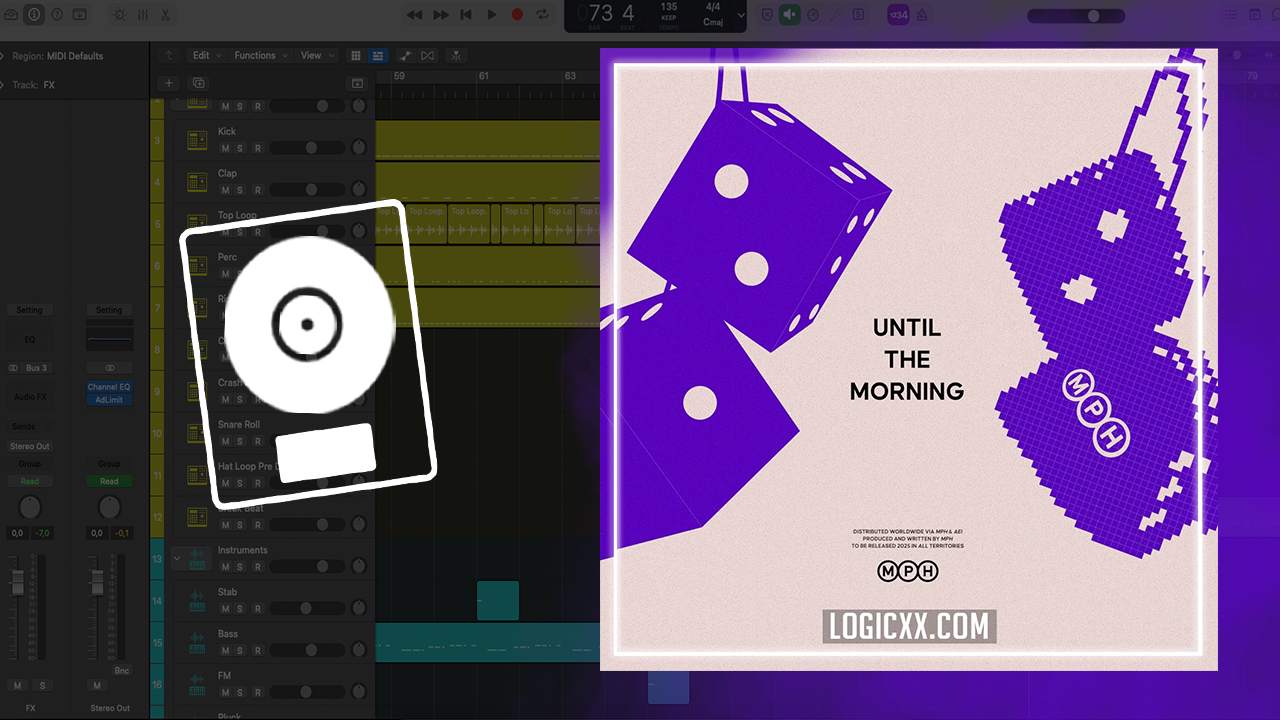Click the 4/4 time signature display

[713, 7]
